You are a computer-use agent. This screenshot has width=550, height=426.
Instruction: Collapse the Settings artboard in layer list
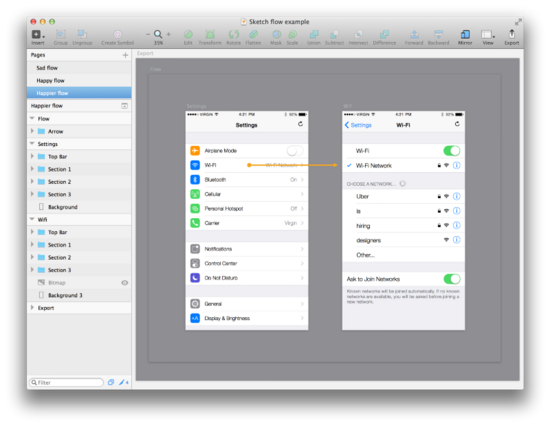coord(32,144)
